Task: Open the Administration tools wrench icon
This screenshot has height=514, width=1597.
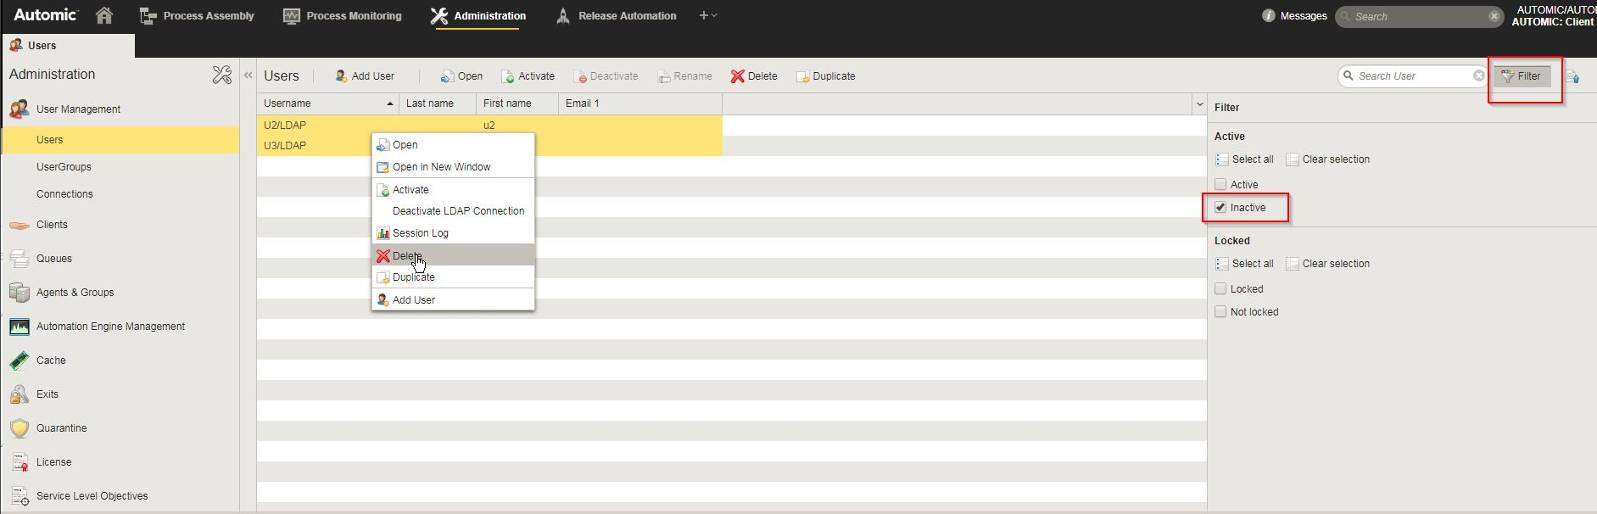Action: 222,75
